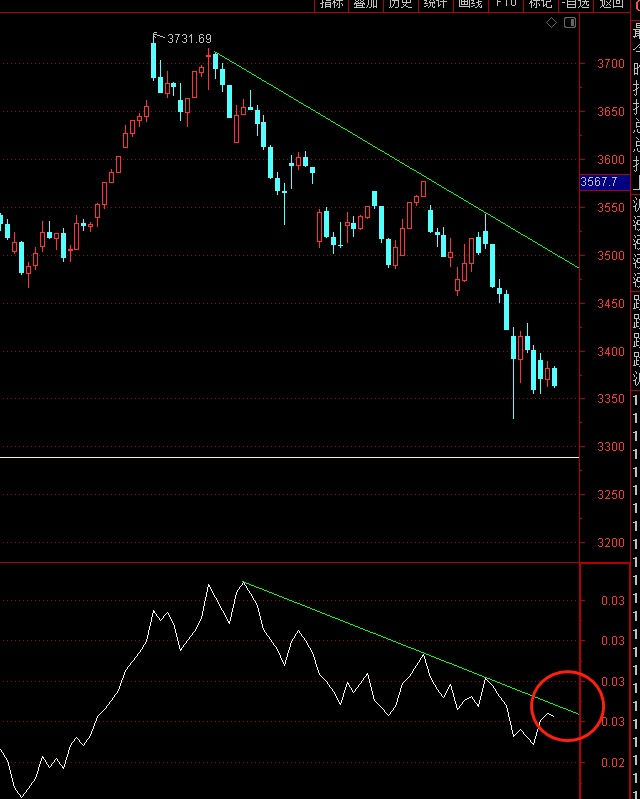
Task: Click the 3200 price axis label
Action: tap(611, 542)
